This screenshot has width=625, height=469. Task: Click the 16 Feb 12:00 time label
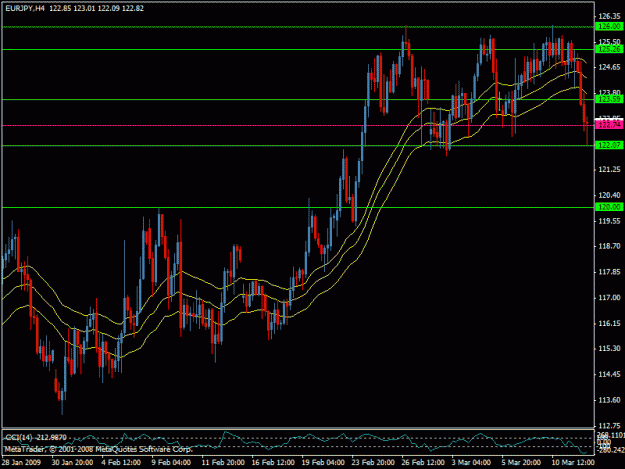(x=273, y=463)
